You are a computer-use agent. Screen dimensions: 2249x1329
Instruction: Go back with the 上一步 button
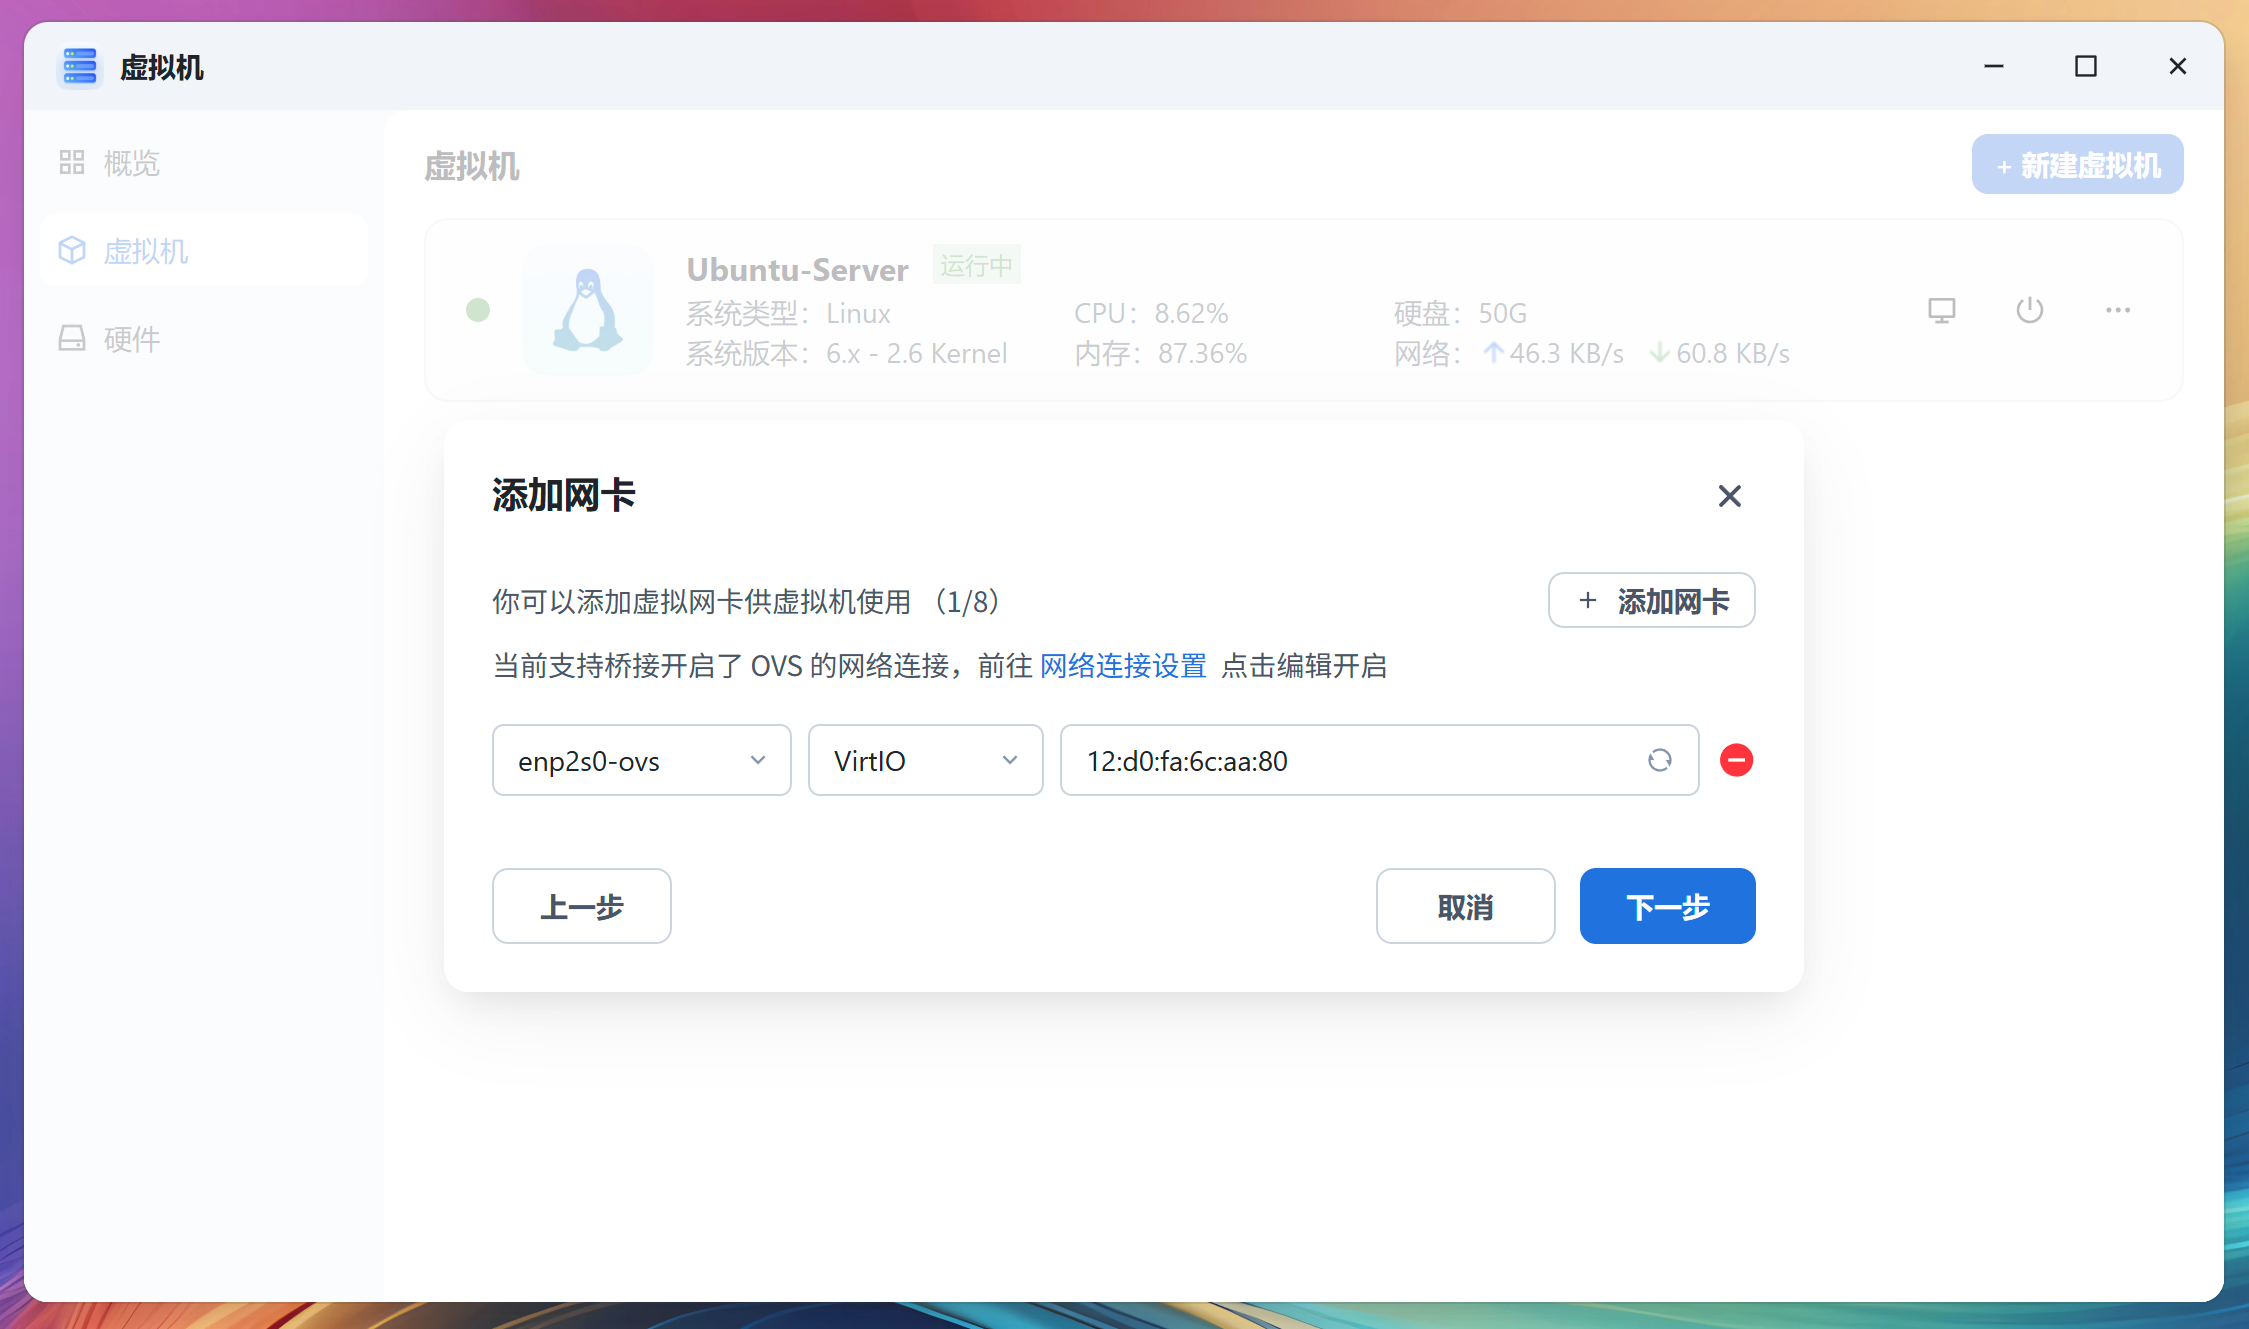click(581, 906)
